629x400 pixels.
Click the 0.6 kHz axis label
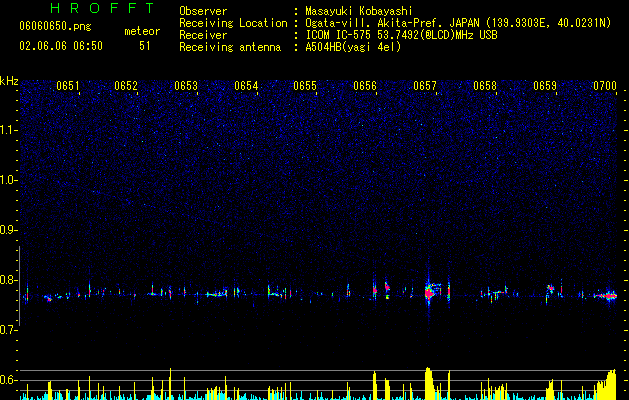coord(9,380)
